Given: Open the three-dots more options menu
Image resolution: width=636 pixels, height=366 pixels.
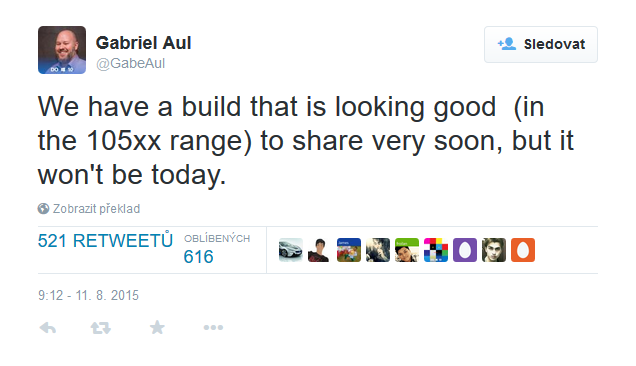Looking at the screenshot, I should click(x=213, y=327).
